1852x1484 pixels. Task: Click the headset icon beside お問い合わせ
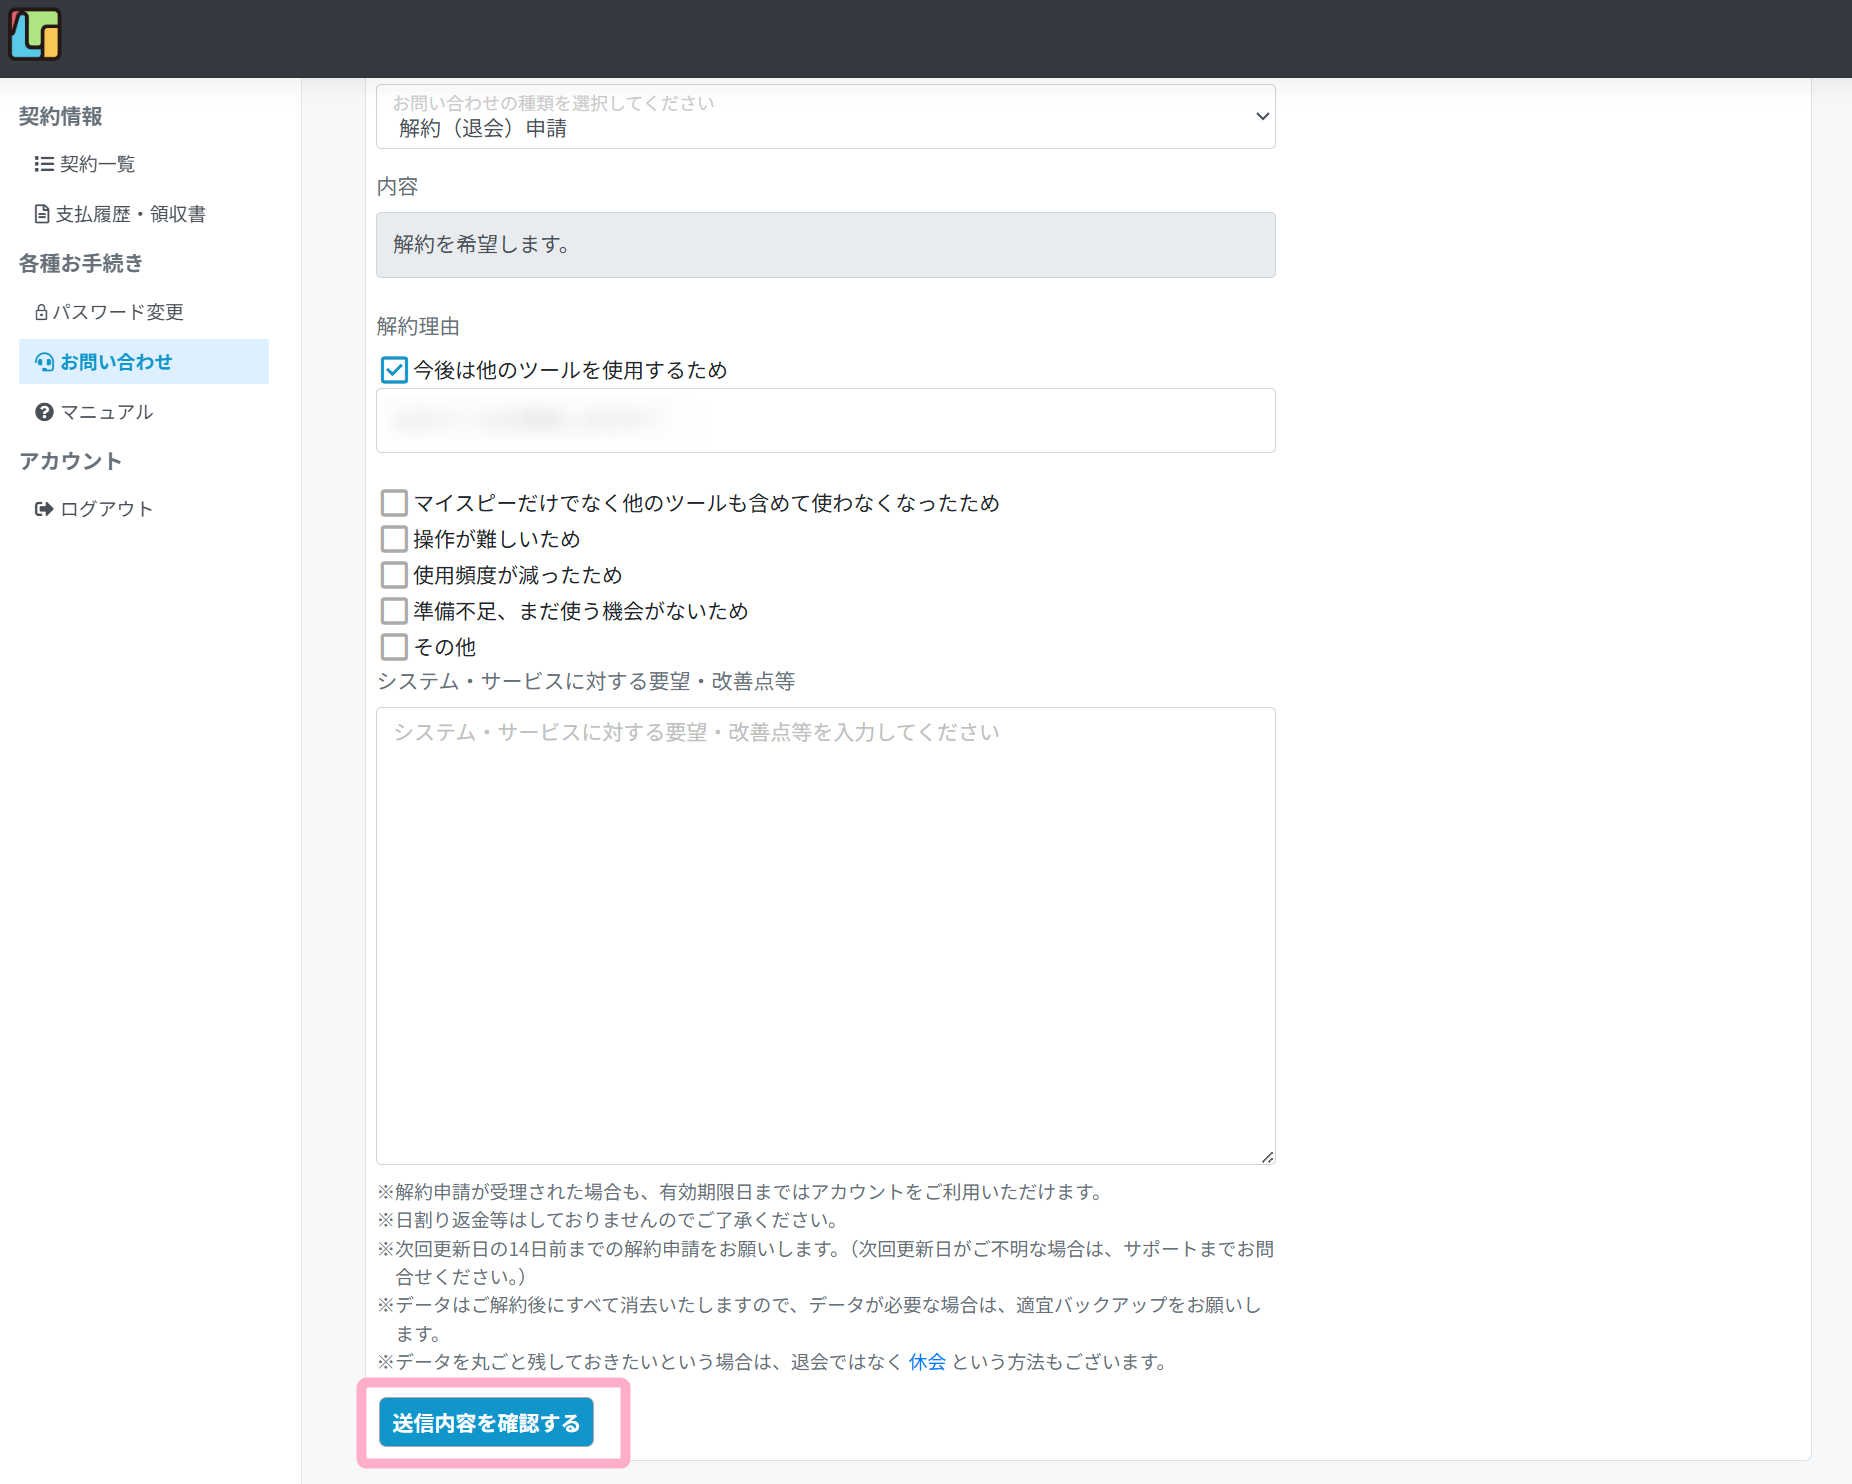[x=45, y=362]
